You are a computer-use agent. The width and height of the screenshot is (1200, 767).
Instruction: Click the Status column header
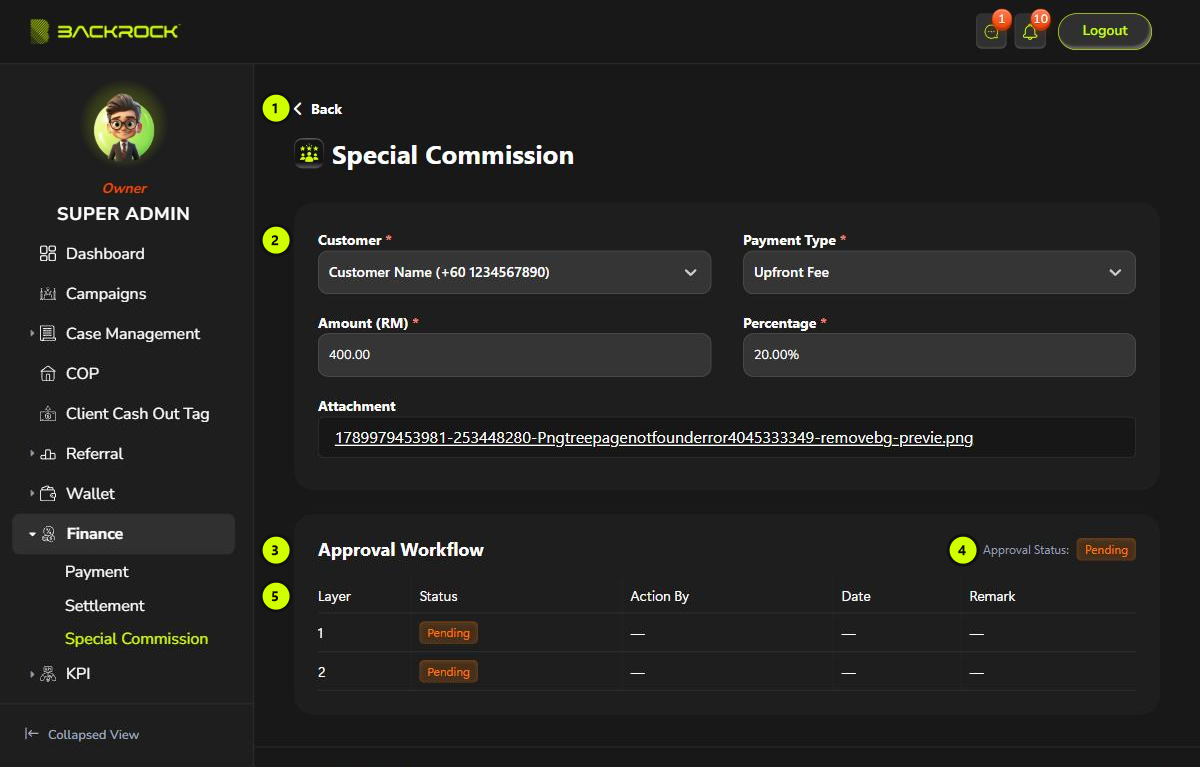click(x=438, y=596)
